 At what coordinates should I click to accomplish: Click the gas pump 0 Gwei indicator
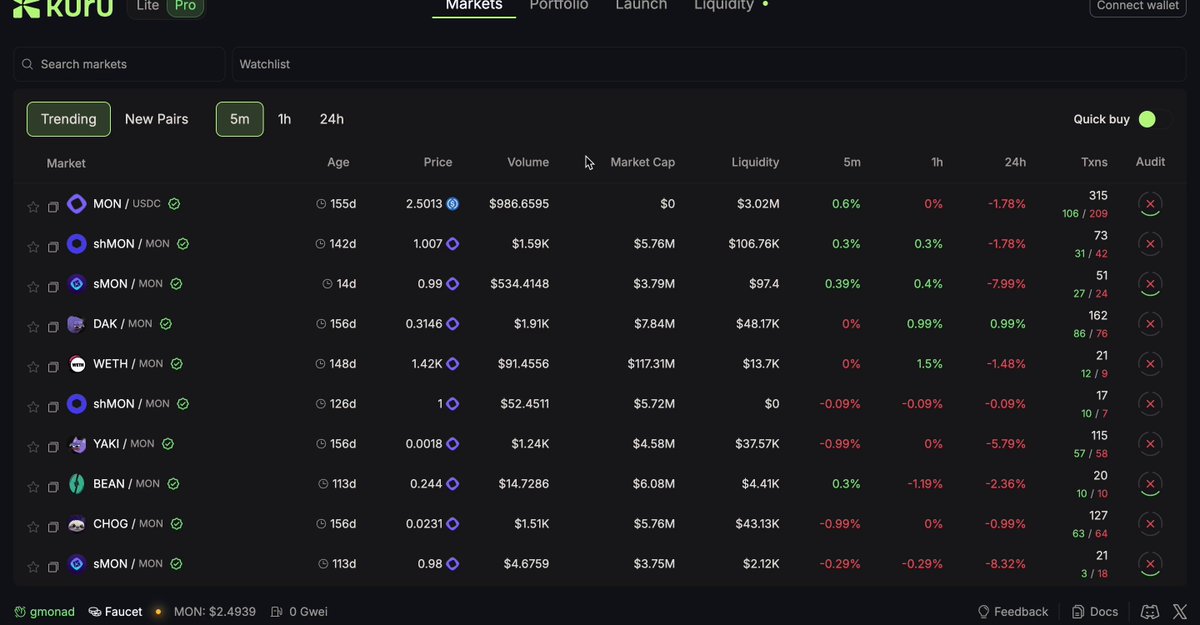(299, 611)
